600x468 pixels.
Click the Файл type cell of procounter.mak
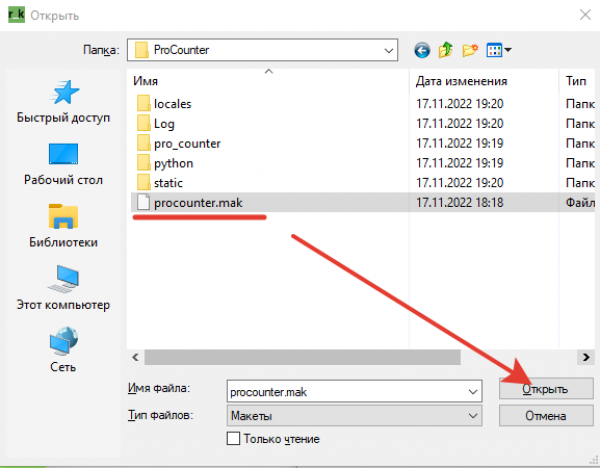point(580,202)
